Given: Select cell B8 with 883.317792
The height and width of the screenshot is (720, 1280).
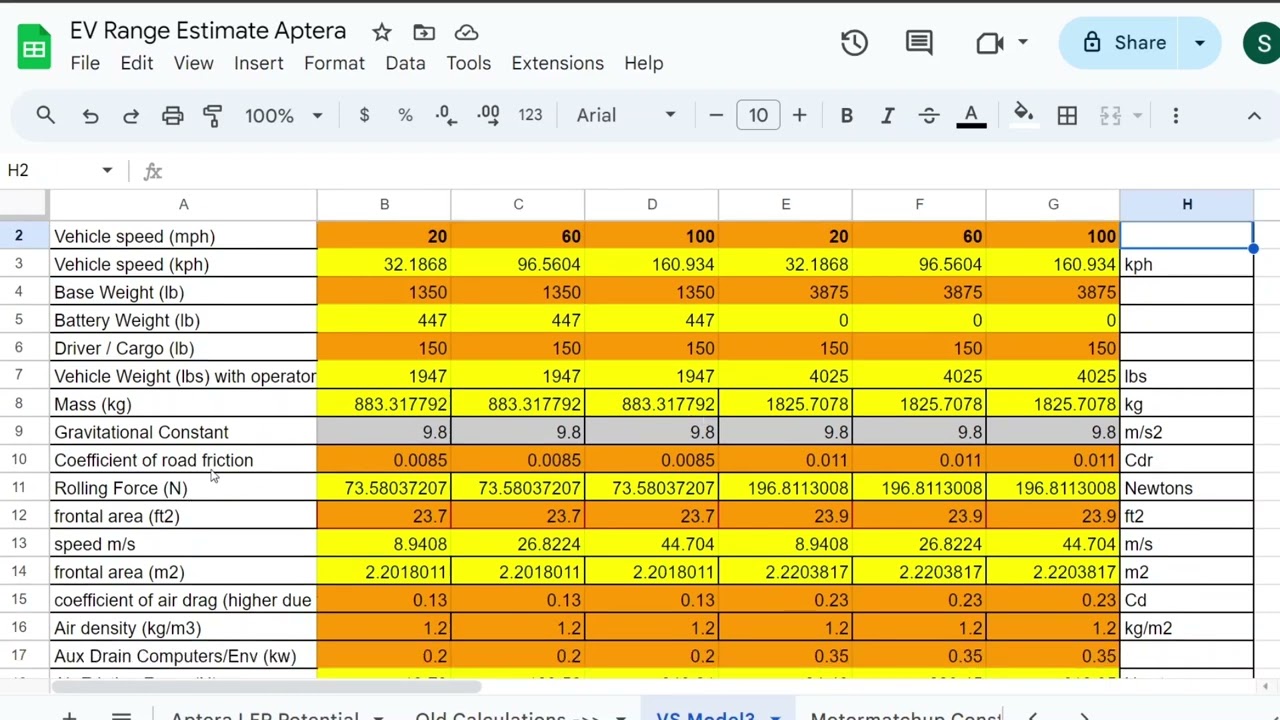Looking at the screenshot, I should [x=384, y=404].
